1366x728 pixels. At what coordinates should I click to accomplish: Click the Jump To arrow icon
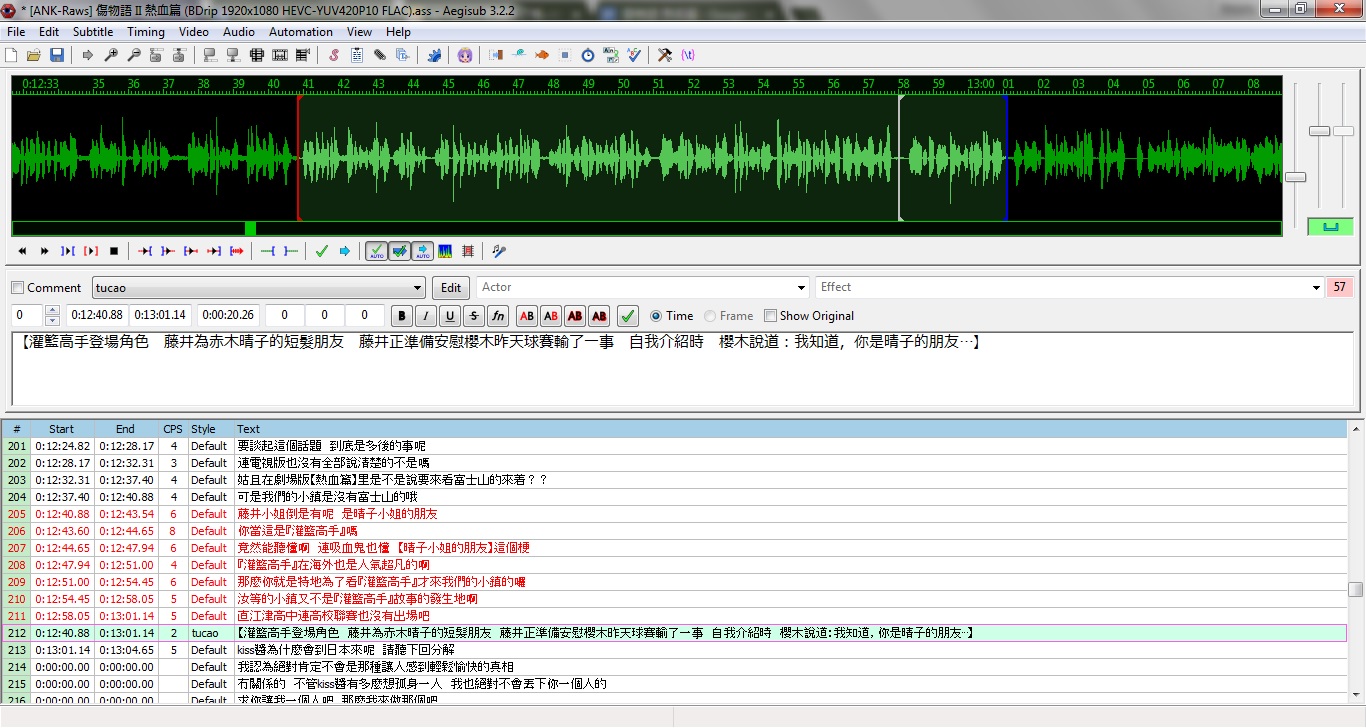pos(88,55)
